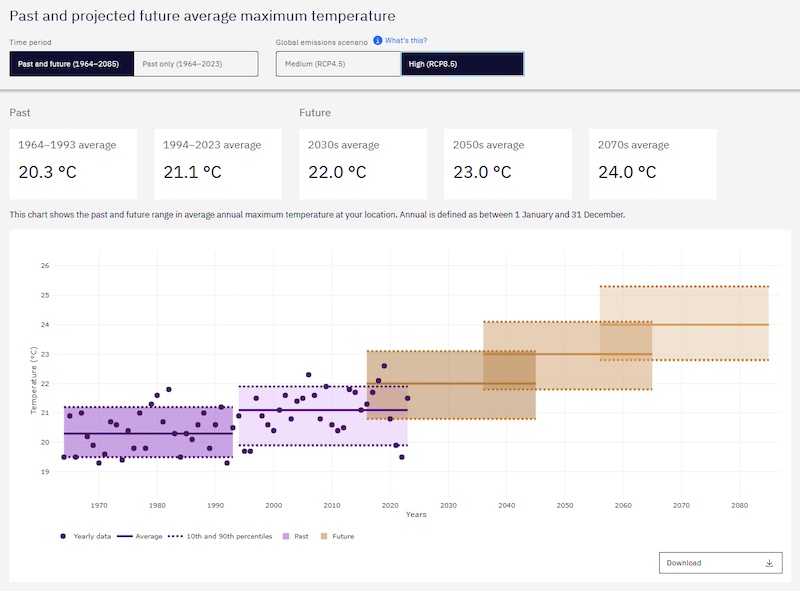The image size is (800, 591).
Task: Click the 2030s average card
Action: click(x=363, y=163)
